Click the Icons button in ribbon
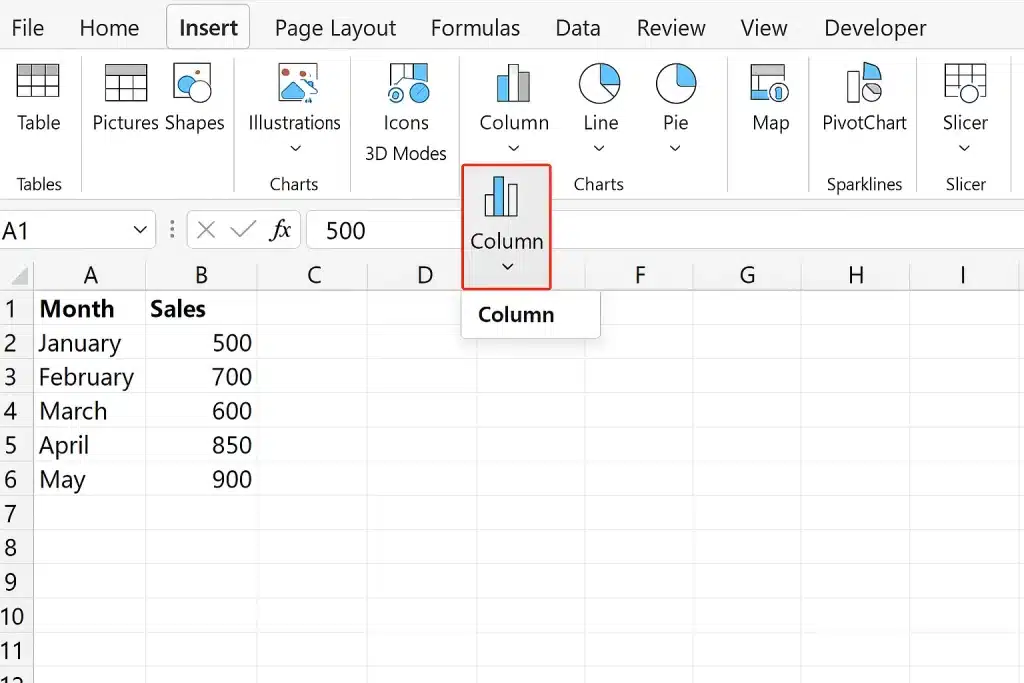Viewport: 1024px width, 683px height. tap(406, 84)
